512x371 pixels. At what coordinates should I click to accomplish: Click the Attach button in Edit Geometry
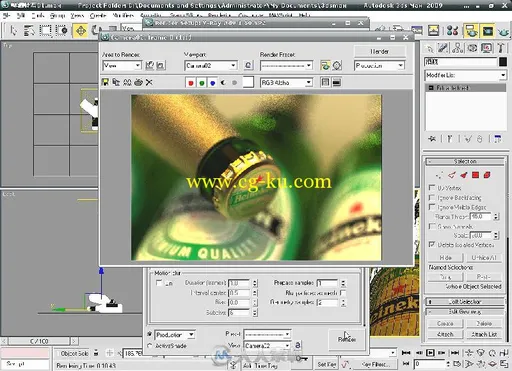click(x=445, y=334)
